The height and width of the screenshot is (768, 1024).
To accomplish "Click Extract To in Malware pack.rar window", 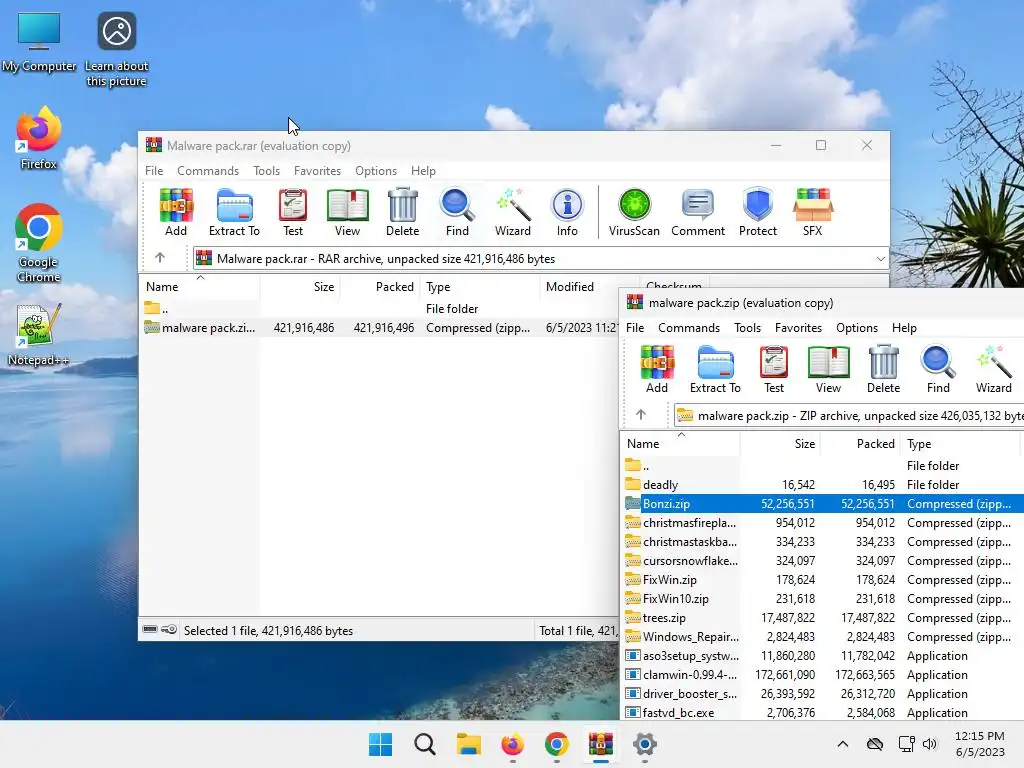I will coord(234,212).
